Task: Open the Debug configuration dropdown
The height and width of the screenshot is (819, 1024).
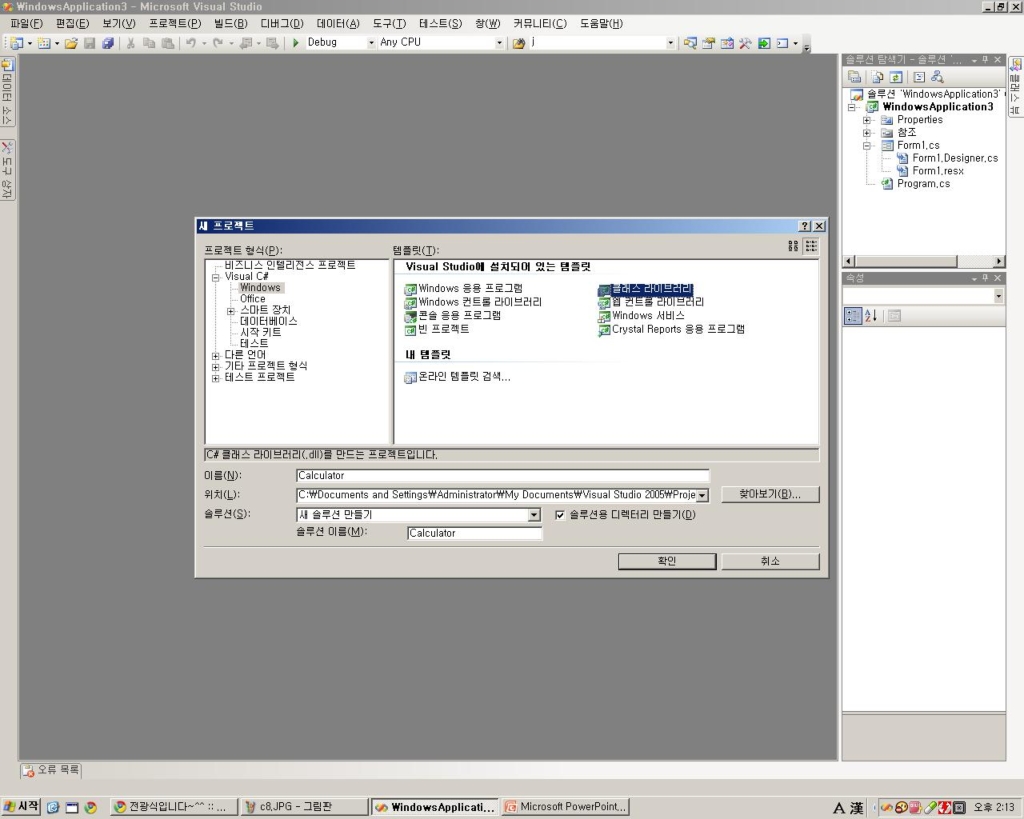Action: pyautogui.click(x=371, y=43)
